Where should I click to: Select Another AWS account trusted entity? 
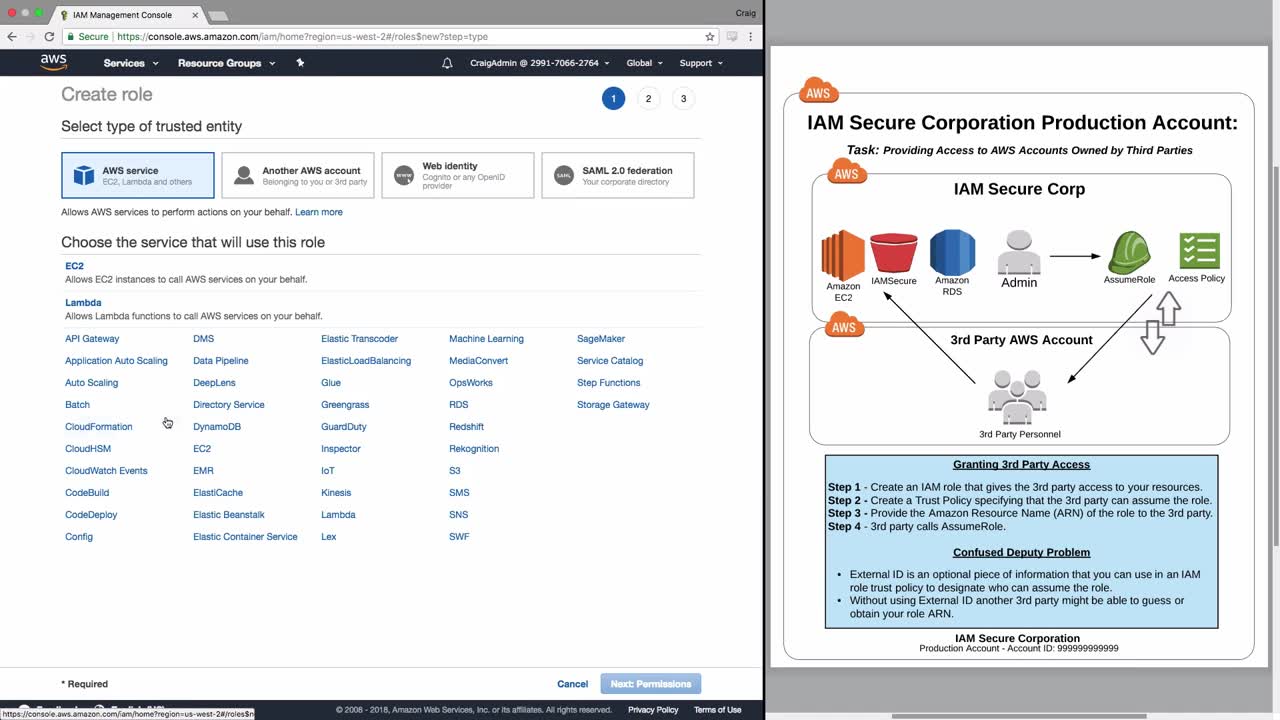[x=298, y=175]
